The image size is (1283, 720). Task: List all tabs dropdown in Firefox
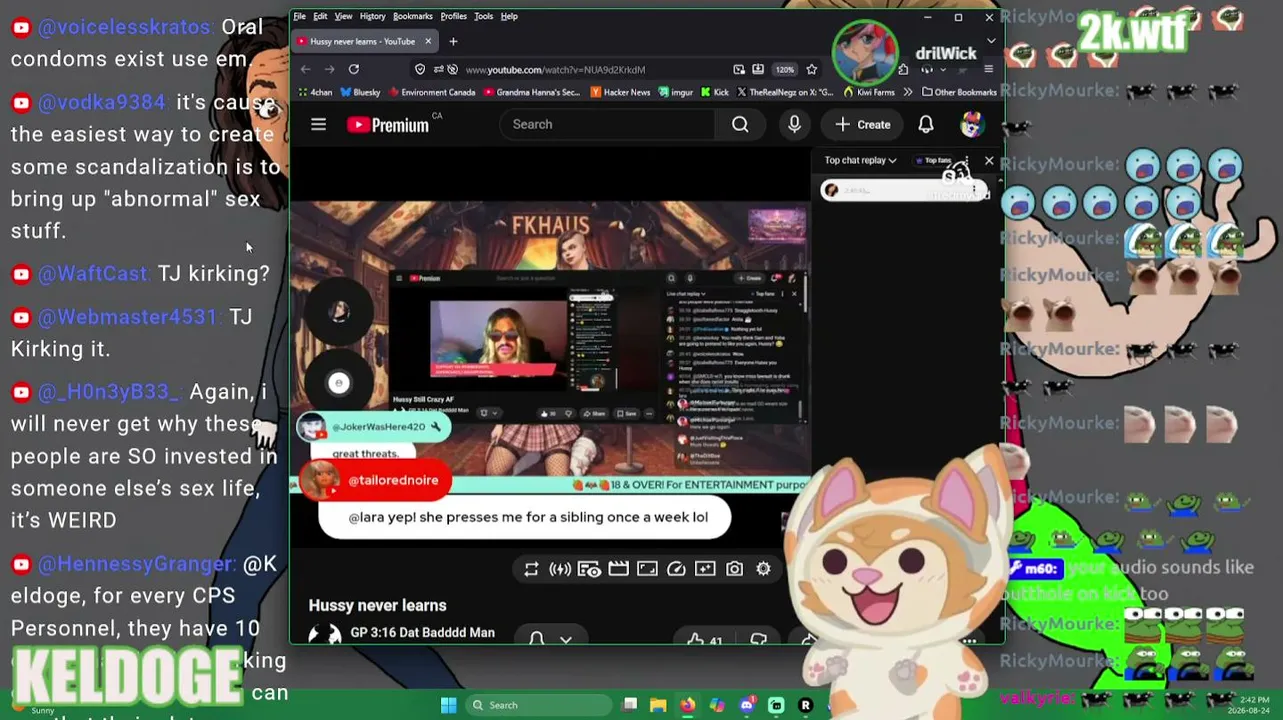990,41
